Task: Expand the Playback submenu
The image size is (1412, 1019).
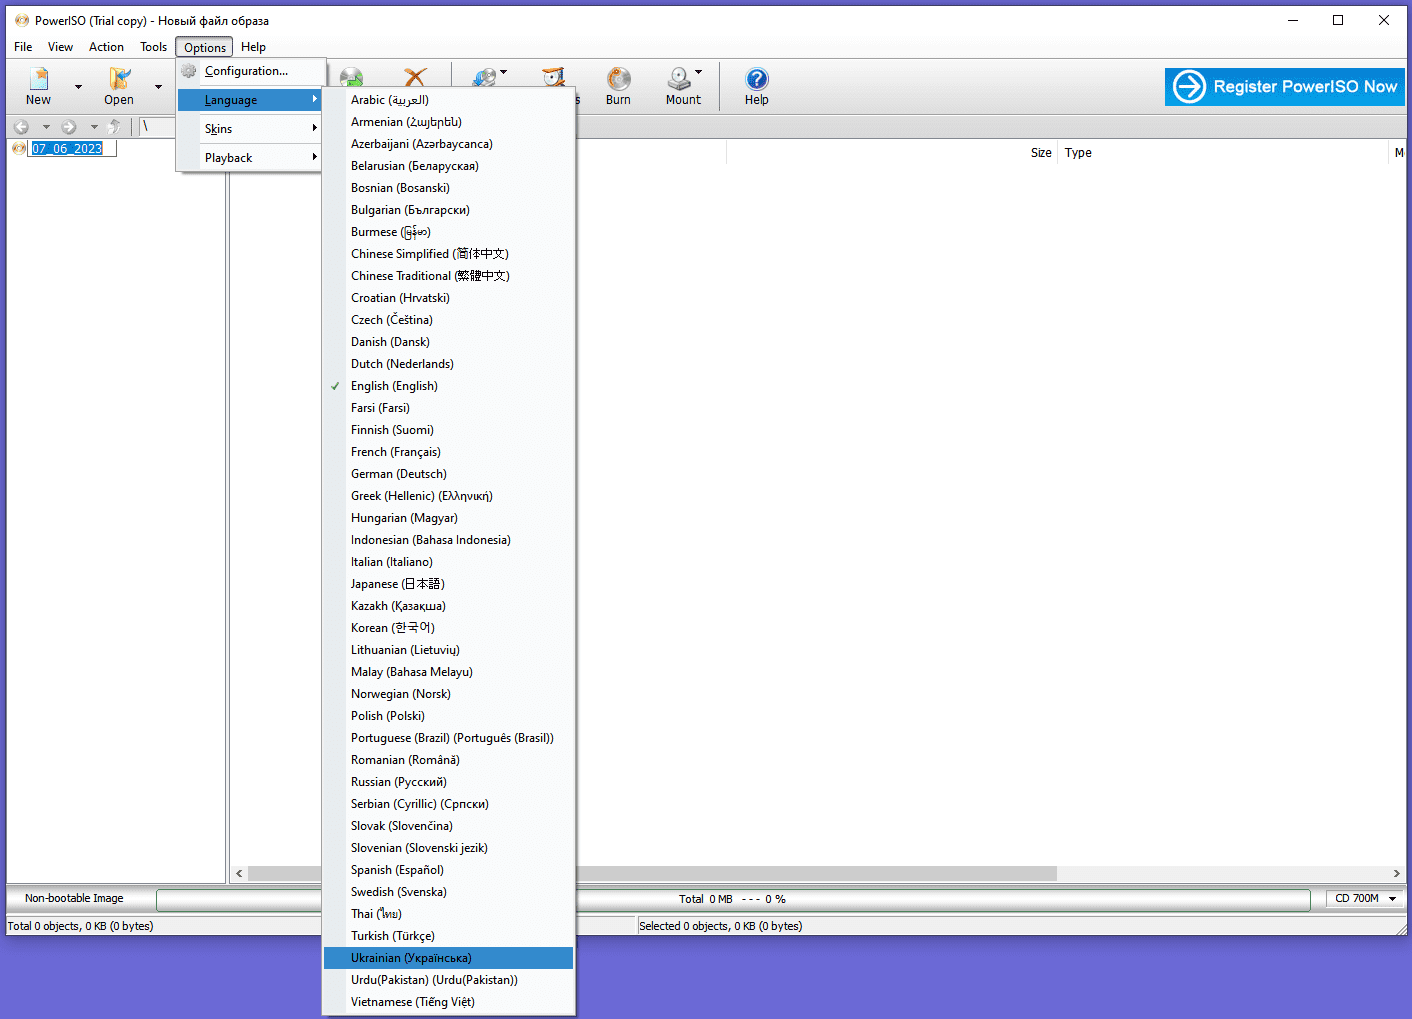Action: tap(250, 158)
